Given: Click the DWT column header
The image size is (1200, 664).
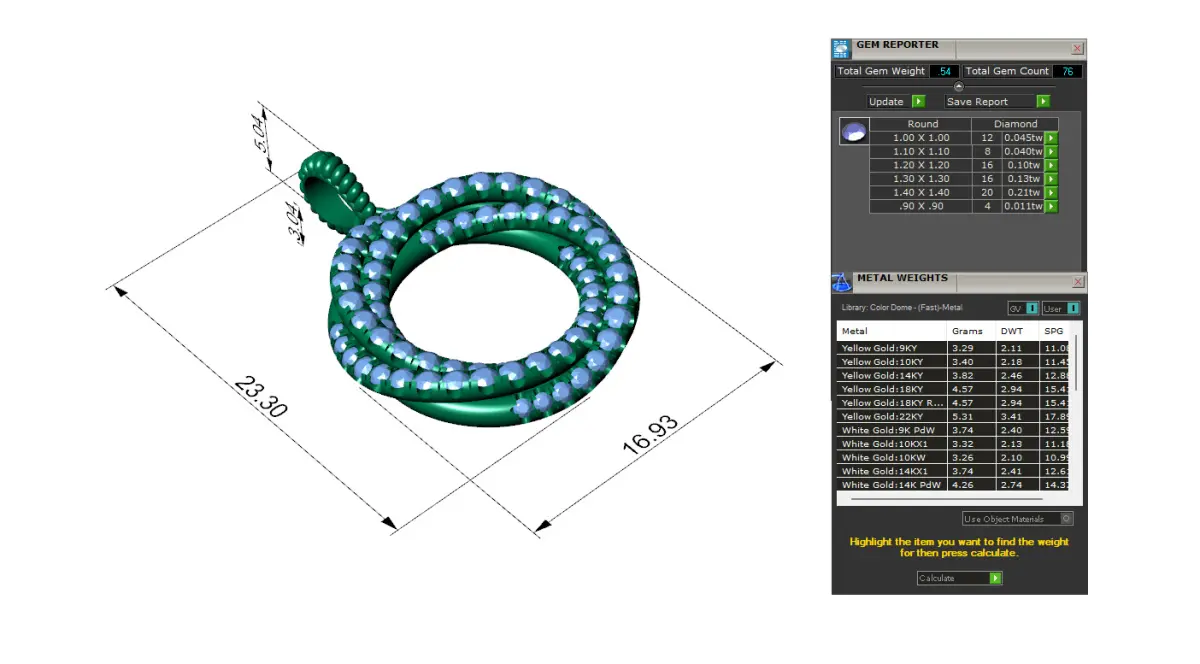Looking at the screenshot, I should (1017, 331).
